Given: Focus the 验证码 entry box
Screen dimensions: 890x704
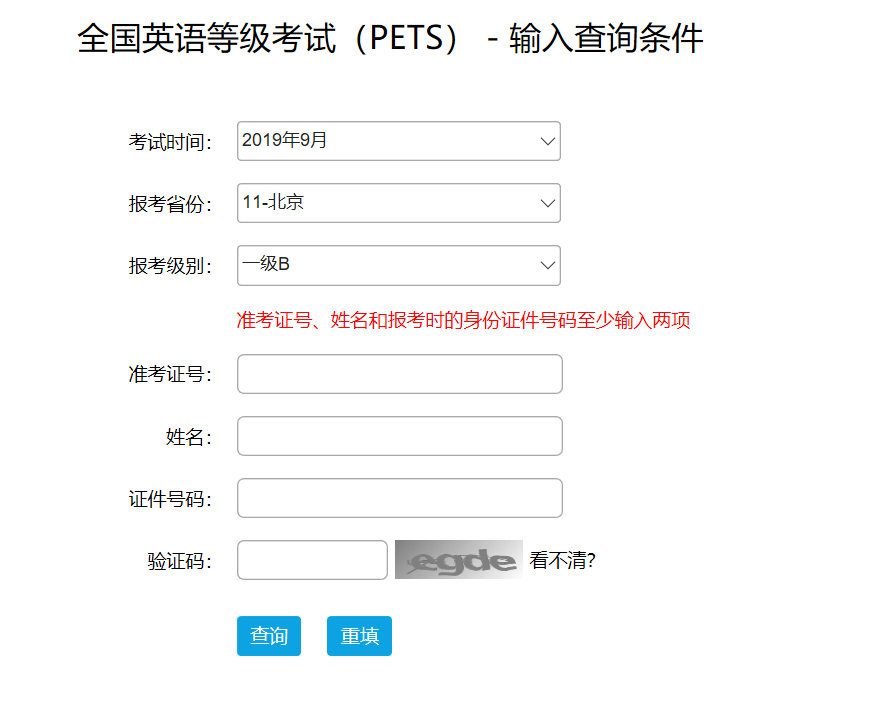Looking at the screenshot, I should (x=312, y=560).
